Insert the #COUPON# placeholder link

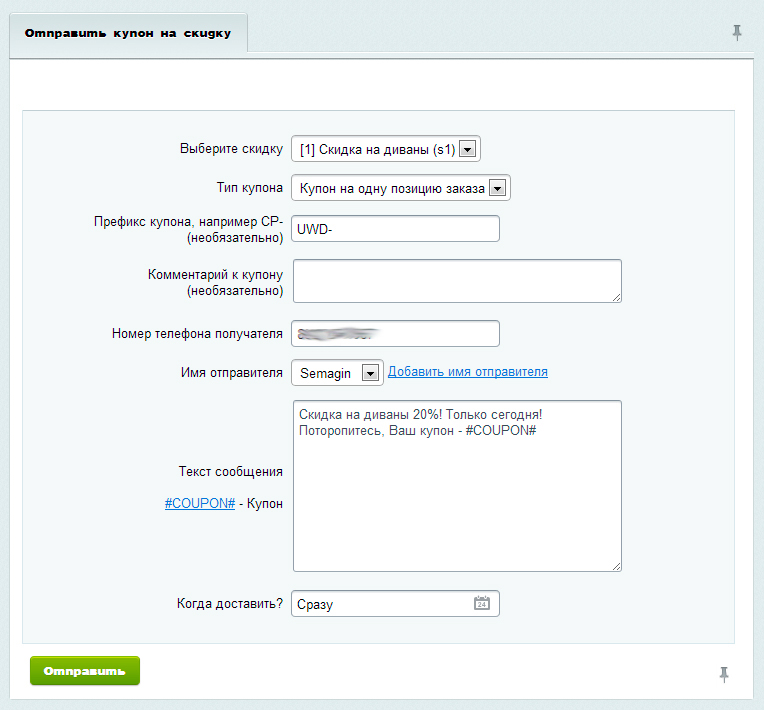pos(200,504)
